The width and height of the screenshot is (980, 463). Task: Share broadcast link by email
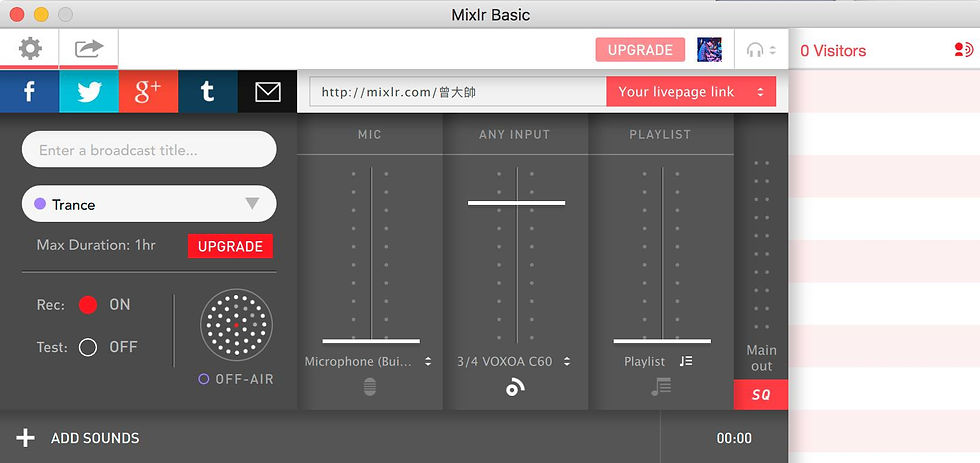click(268, 91)
